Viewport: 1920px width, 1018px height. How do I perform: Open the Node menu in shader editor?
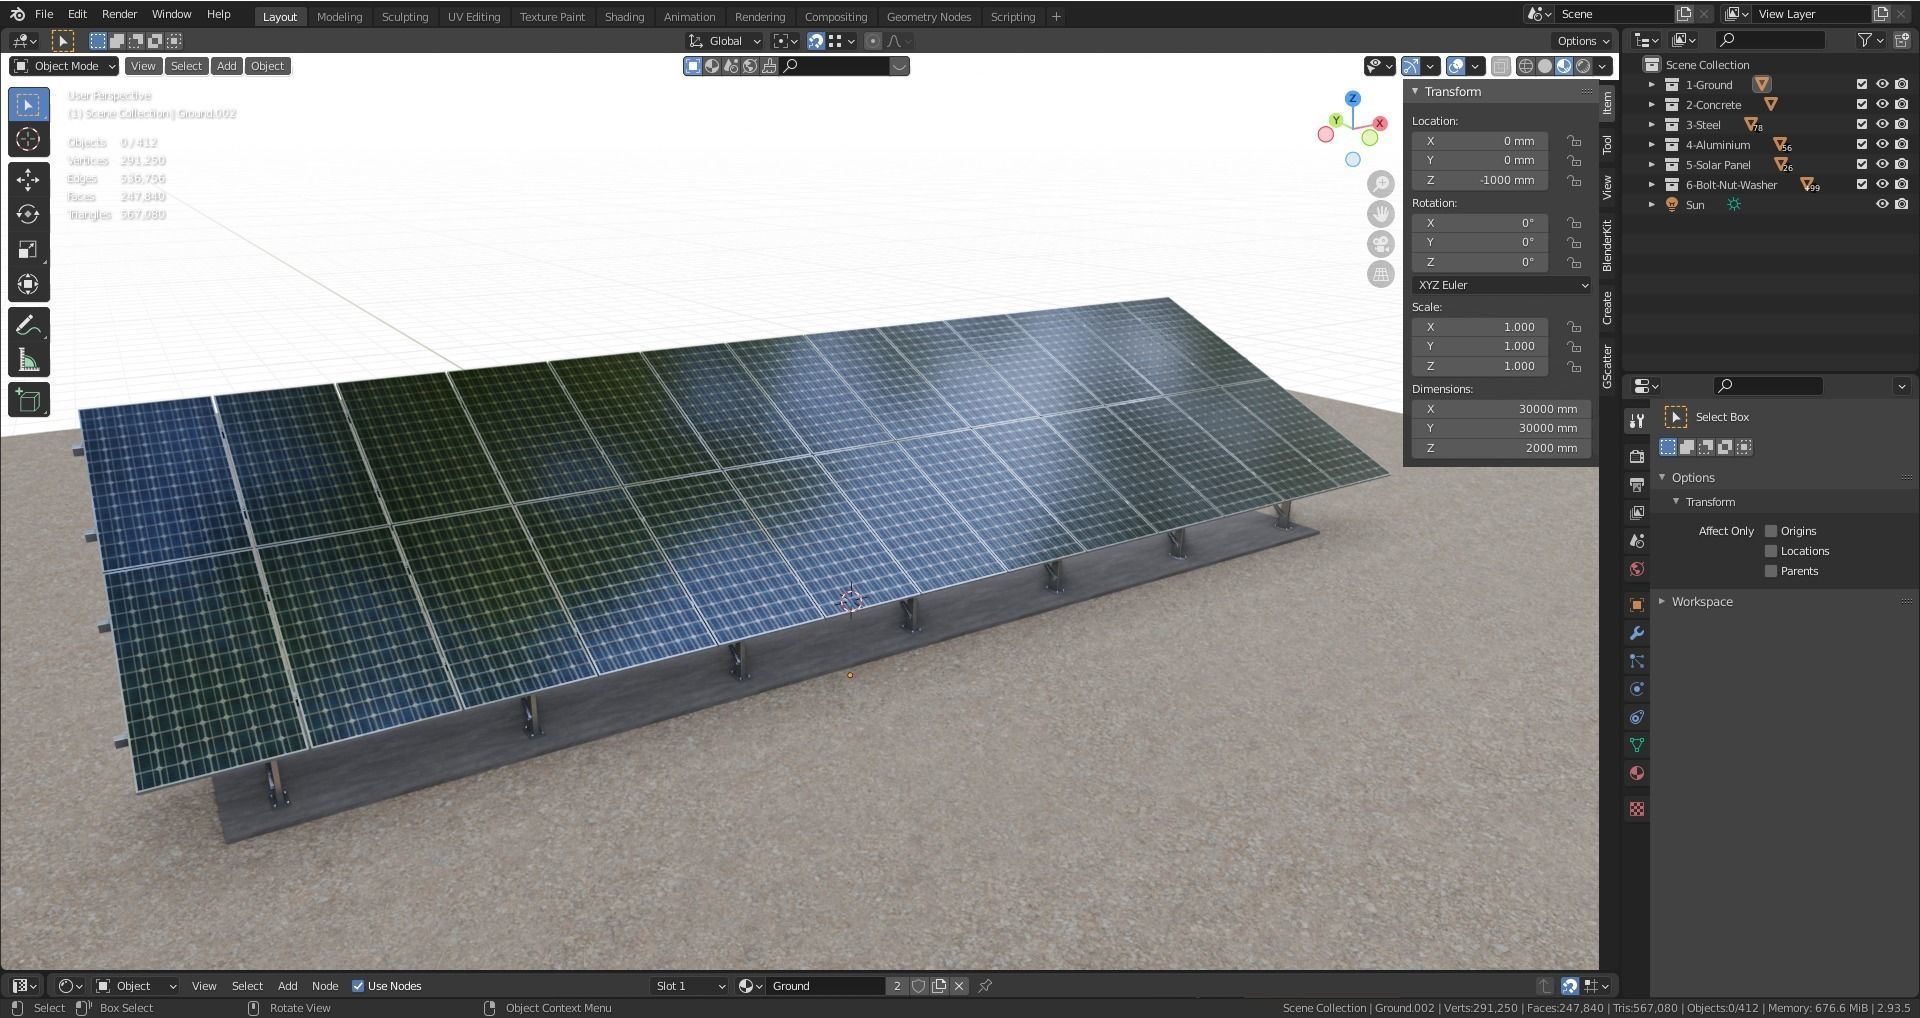pos(325,986)
